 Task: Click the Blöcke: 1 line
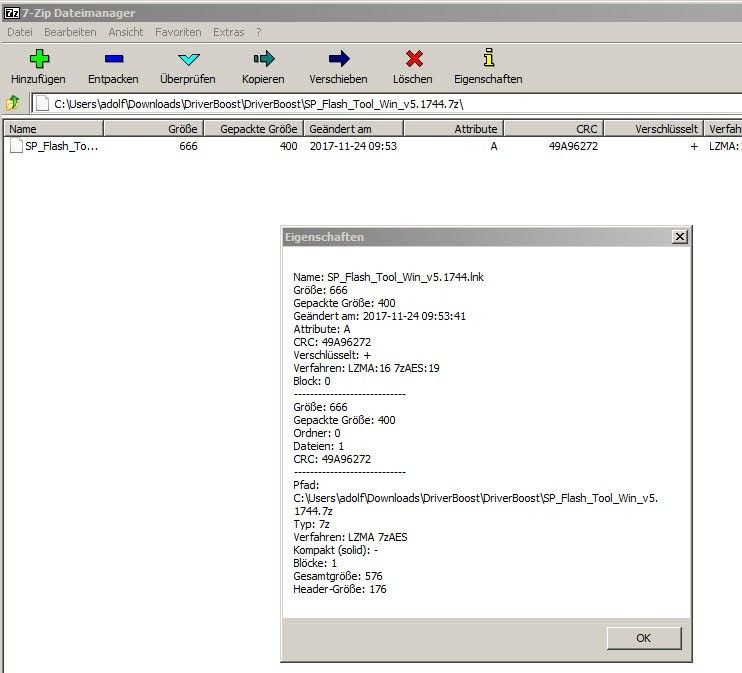tap(315, 563)
